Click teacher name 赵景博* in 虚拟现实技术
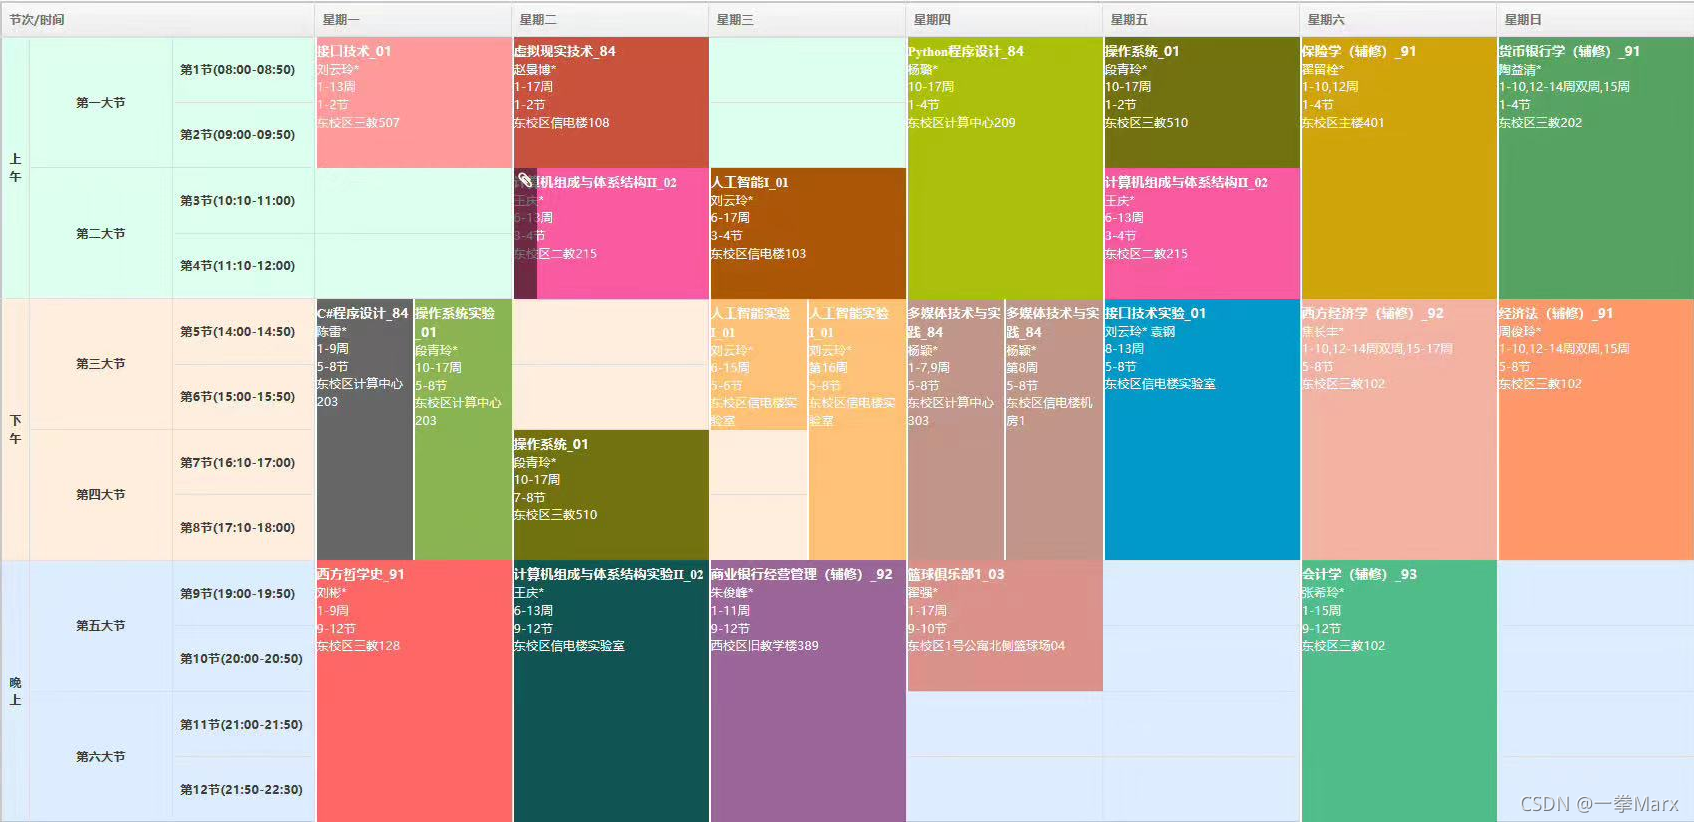 (x=534, y=70)
